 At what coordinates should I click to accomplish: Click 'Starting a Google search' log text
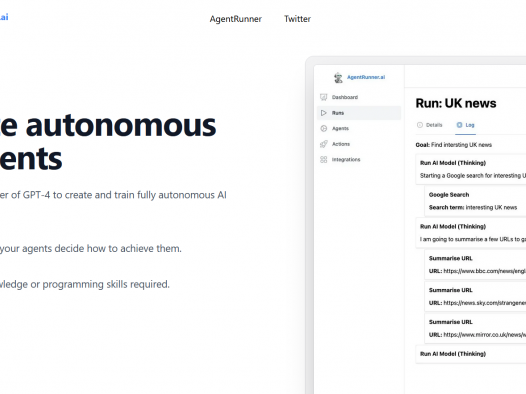[x=473, y=176]
